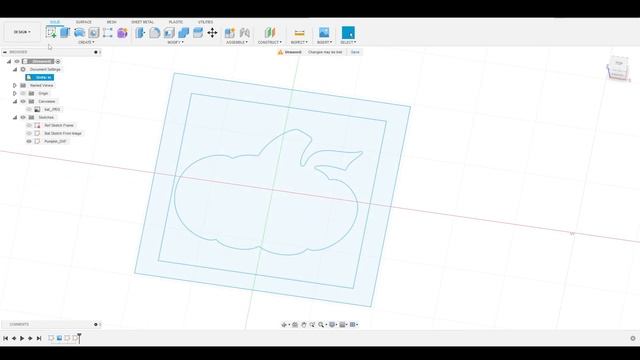Switch to the Mesh tab
Screen dimensions: 640x360
tap(111, 22)
